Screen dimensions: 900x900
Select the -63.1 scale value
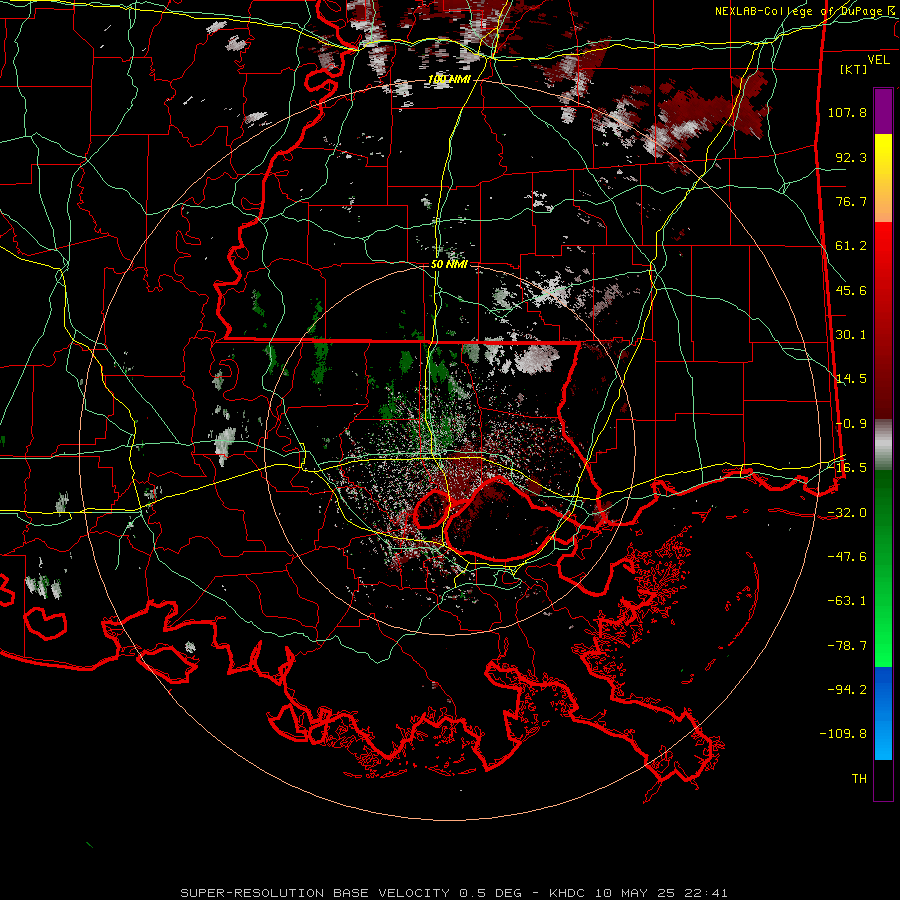tap(847, 601)
